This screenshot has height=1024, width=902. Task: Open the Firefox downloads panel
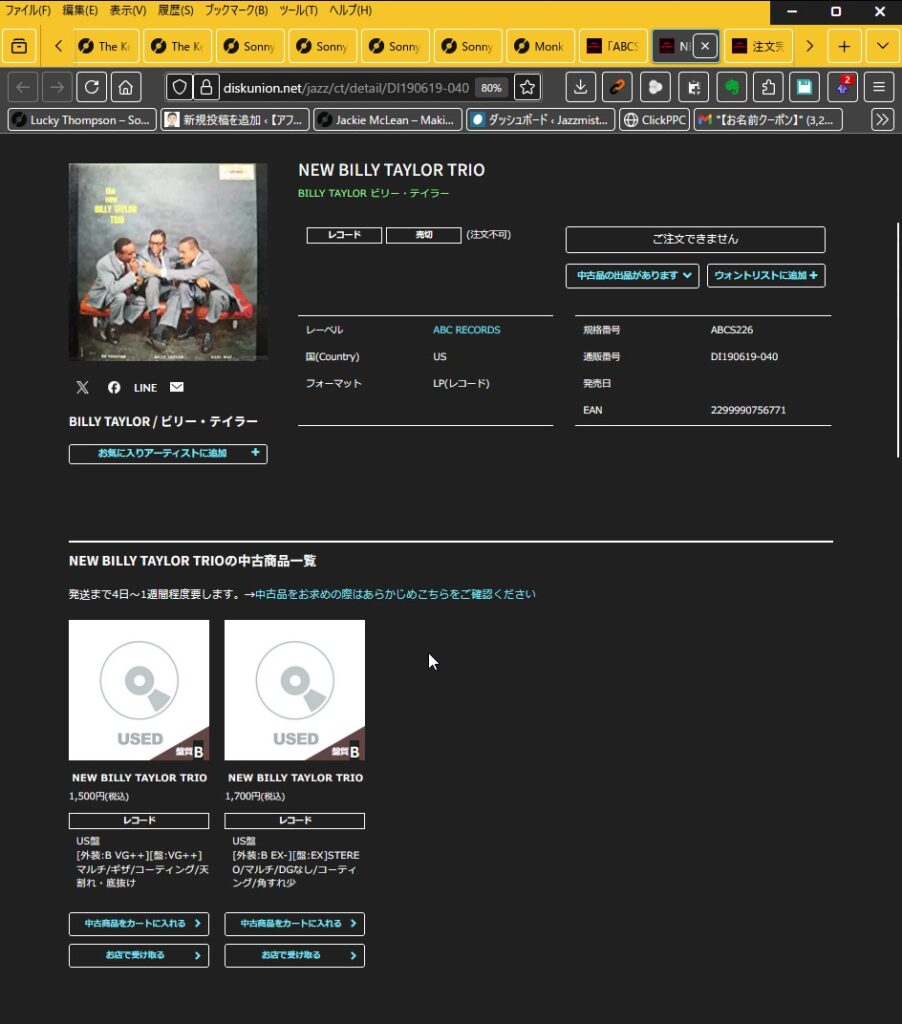[580, 87]
